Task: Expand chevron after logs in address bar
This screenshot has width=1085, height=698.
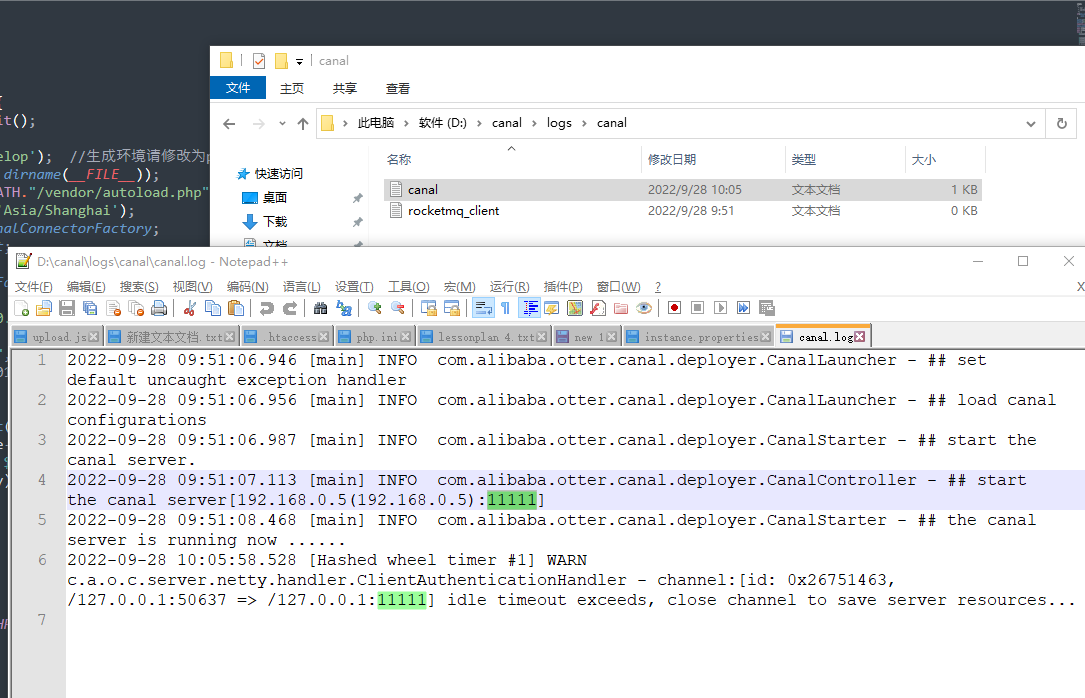Action: pyautogui.click(x=584, y=123)
